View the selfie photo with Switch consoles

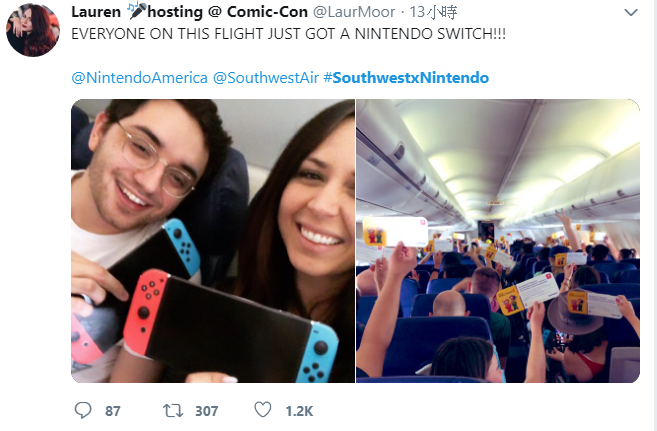pos(213,241)
